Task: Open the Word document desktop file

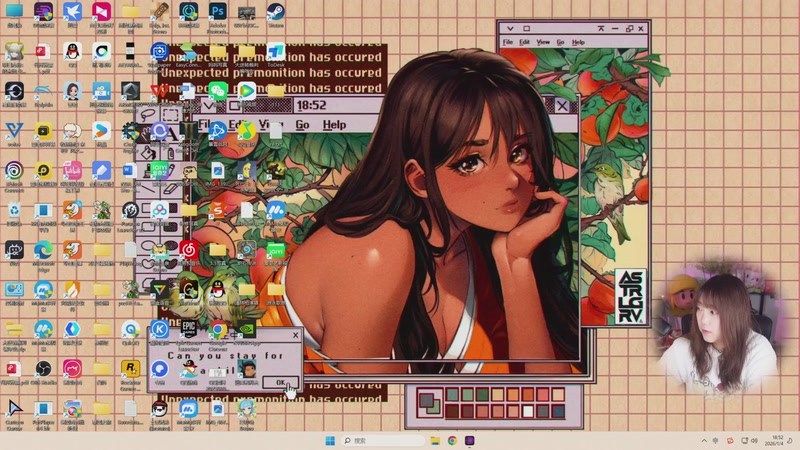Action: coord(130,171)
